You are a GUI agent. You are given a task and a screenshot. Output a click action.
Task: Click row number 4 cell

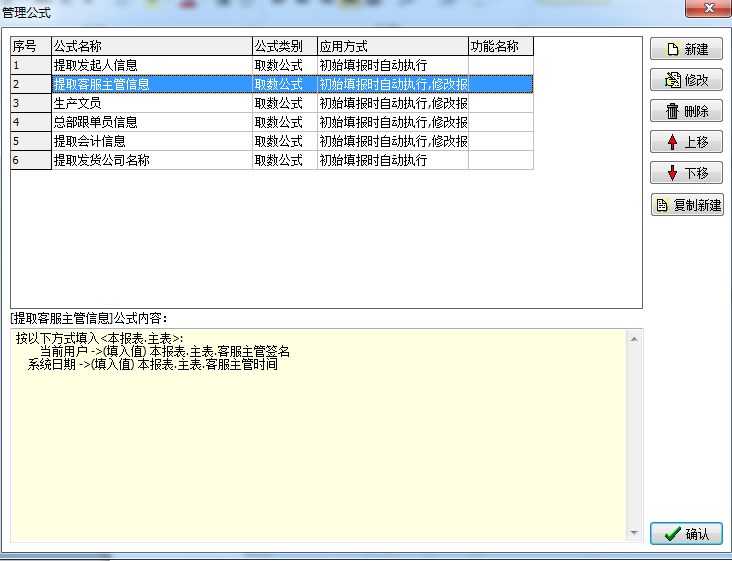click(x=31, y=122)
